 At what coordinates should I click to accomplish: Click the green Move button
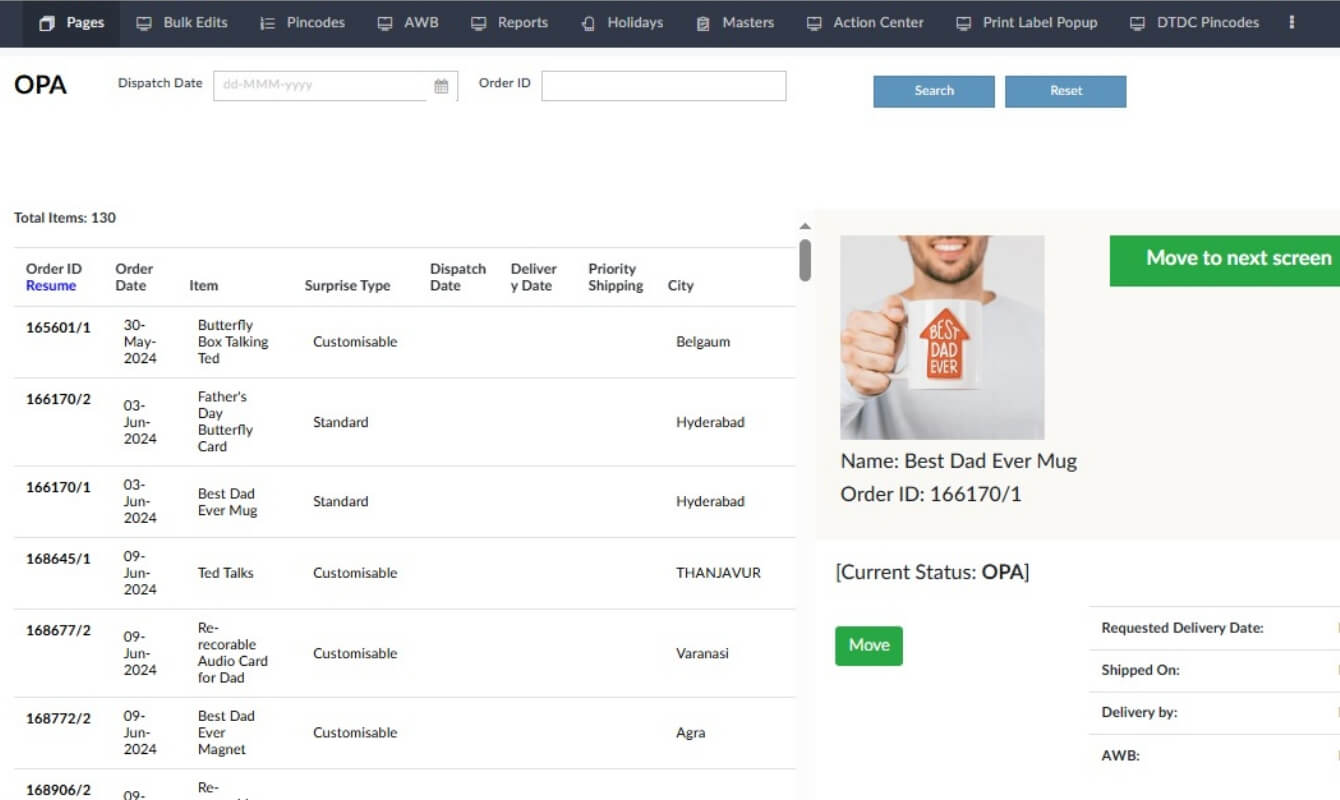click(869, 646)
